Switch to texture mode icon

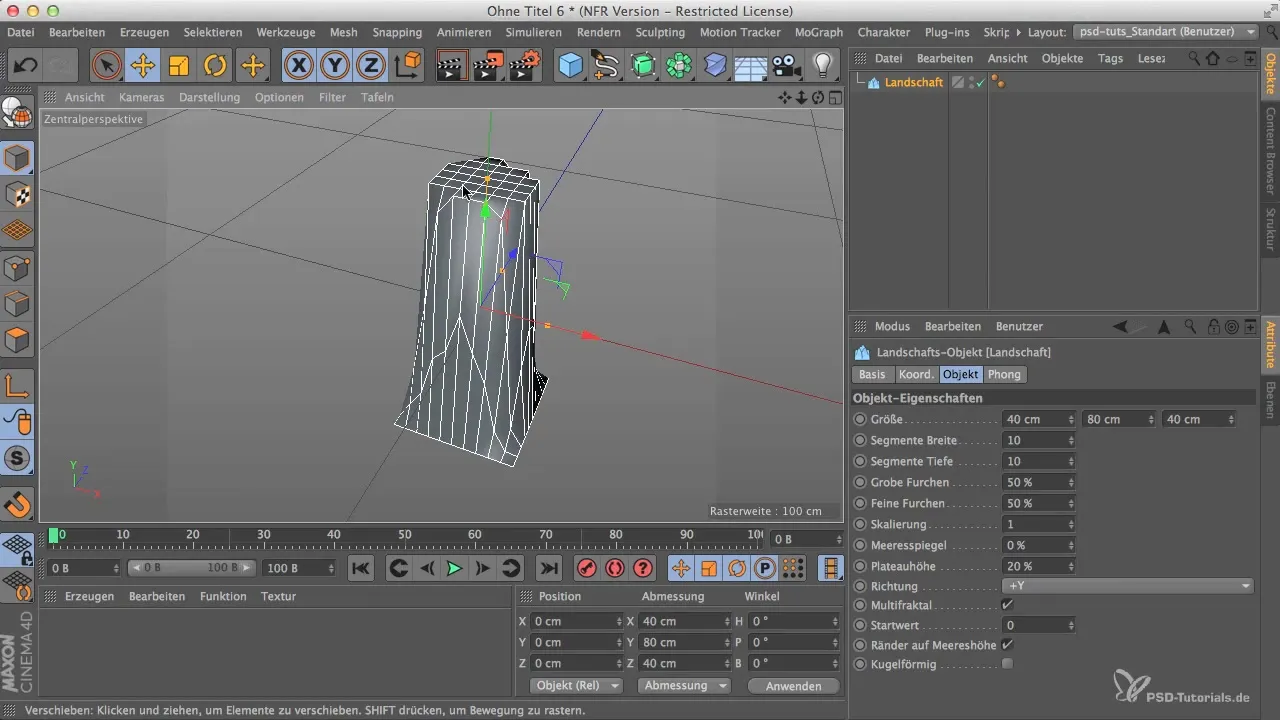pos(18,194)
